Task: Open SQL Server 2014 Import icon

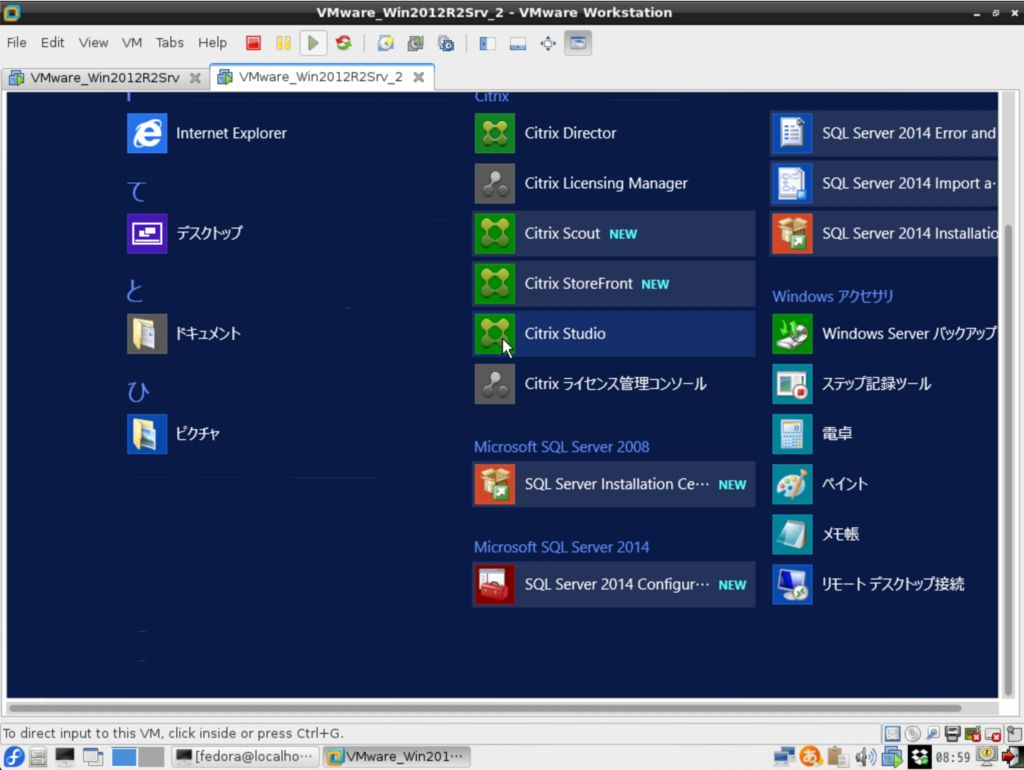Action: 792,184
